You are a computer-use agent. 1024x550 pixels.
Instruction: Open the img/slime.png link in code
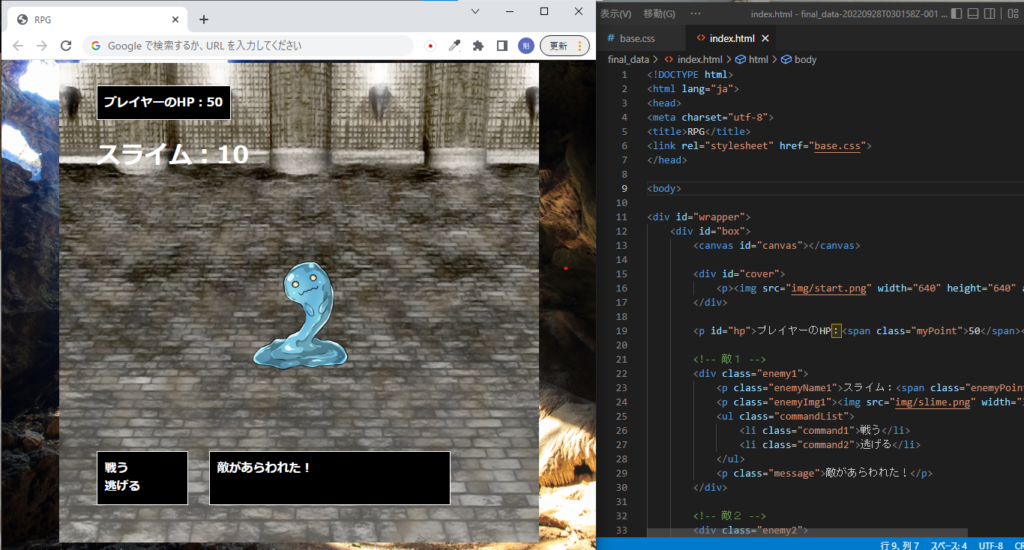pos(932,402)
